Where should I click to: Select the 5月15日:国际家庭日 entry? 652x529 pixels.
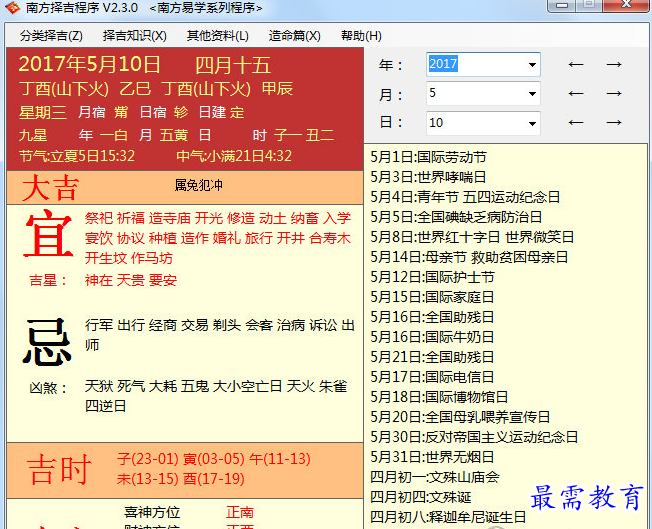click(x=432, y=297)
